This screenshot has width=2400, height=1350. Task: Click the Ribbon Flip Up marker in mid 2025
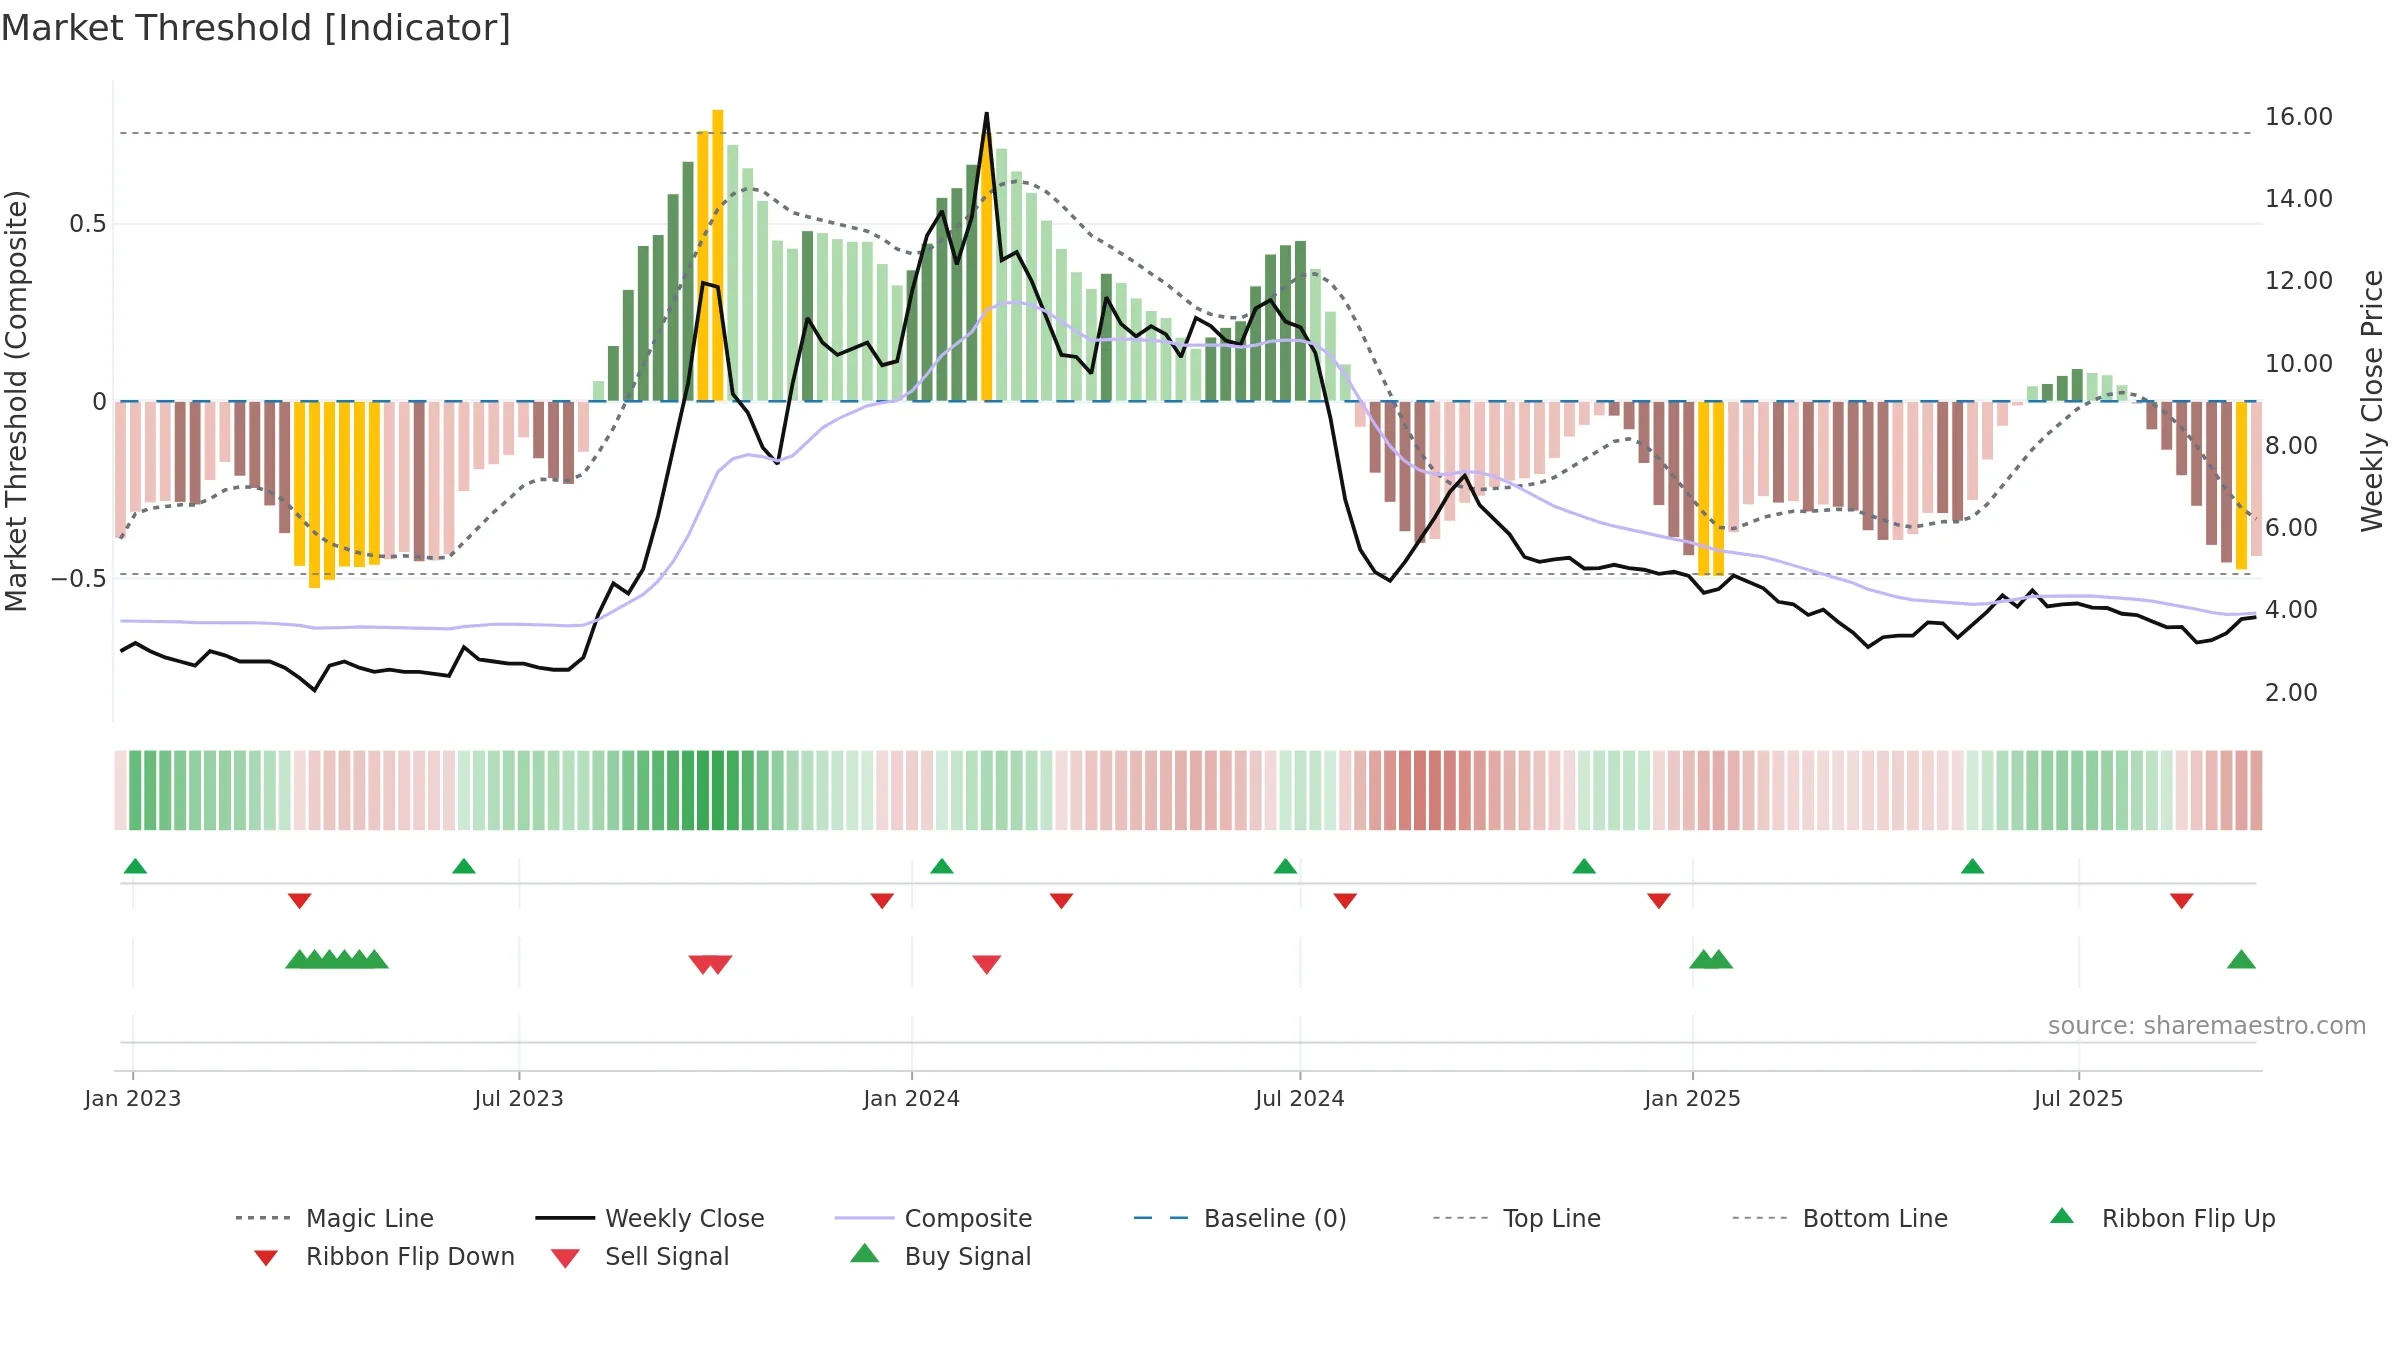(x=1973, y=866)
